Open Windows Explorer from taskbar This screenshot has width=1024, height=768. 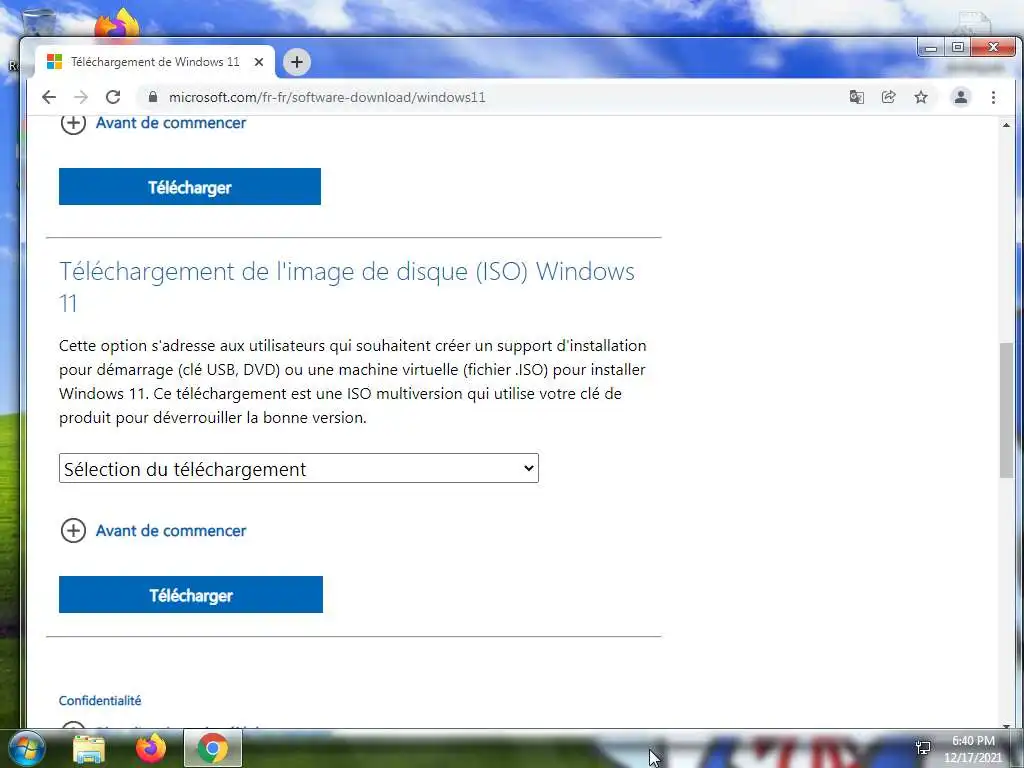[x=89, y=749]
